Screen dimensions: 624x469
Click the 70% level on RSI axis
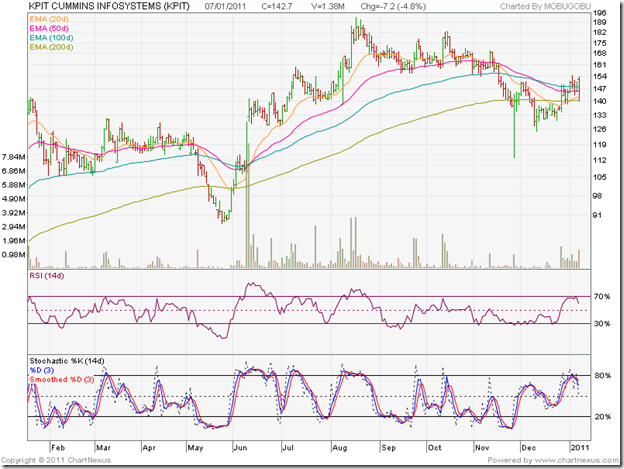pyautogui.click(x=604, y=297)
